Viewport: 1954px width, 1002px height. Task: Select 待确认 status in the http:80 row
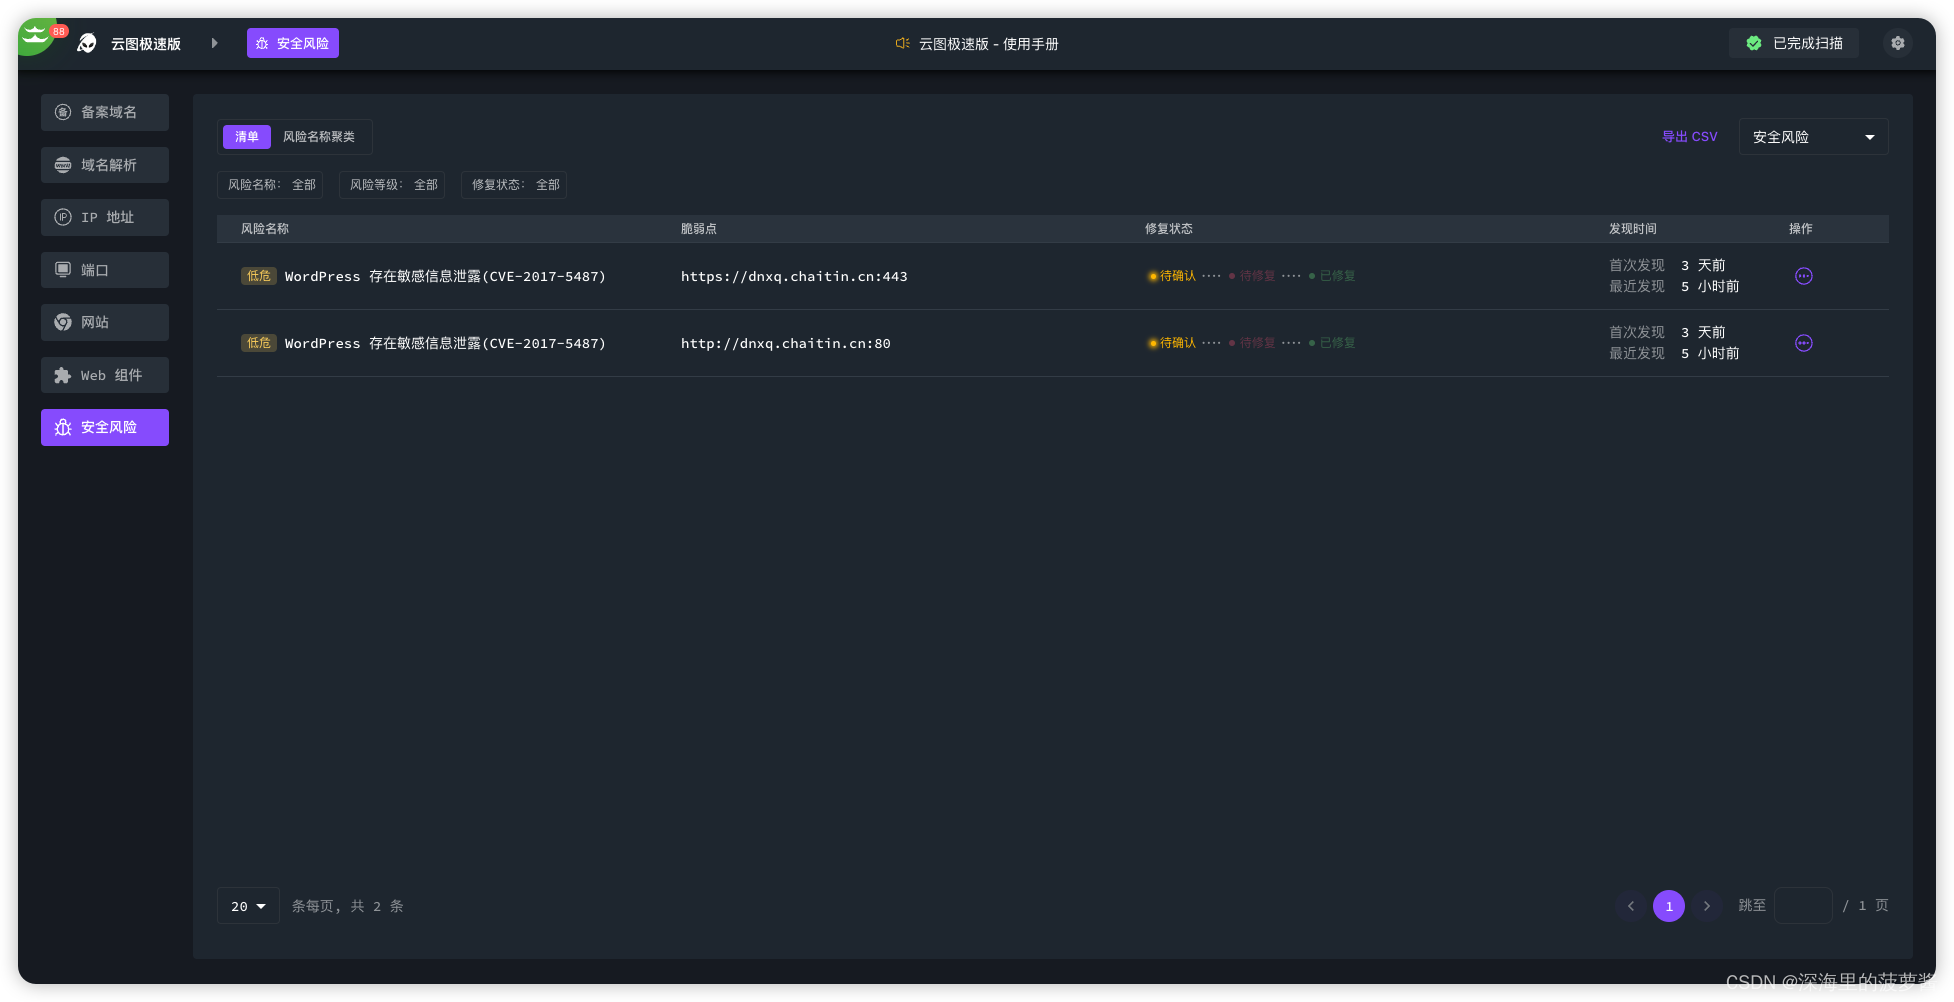(x=1172, y=343)
